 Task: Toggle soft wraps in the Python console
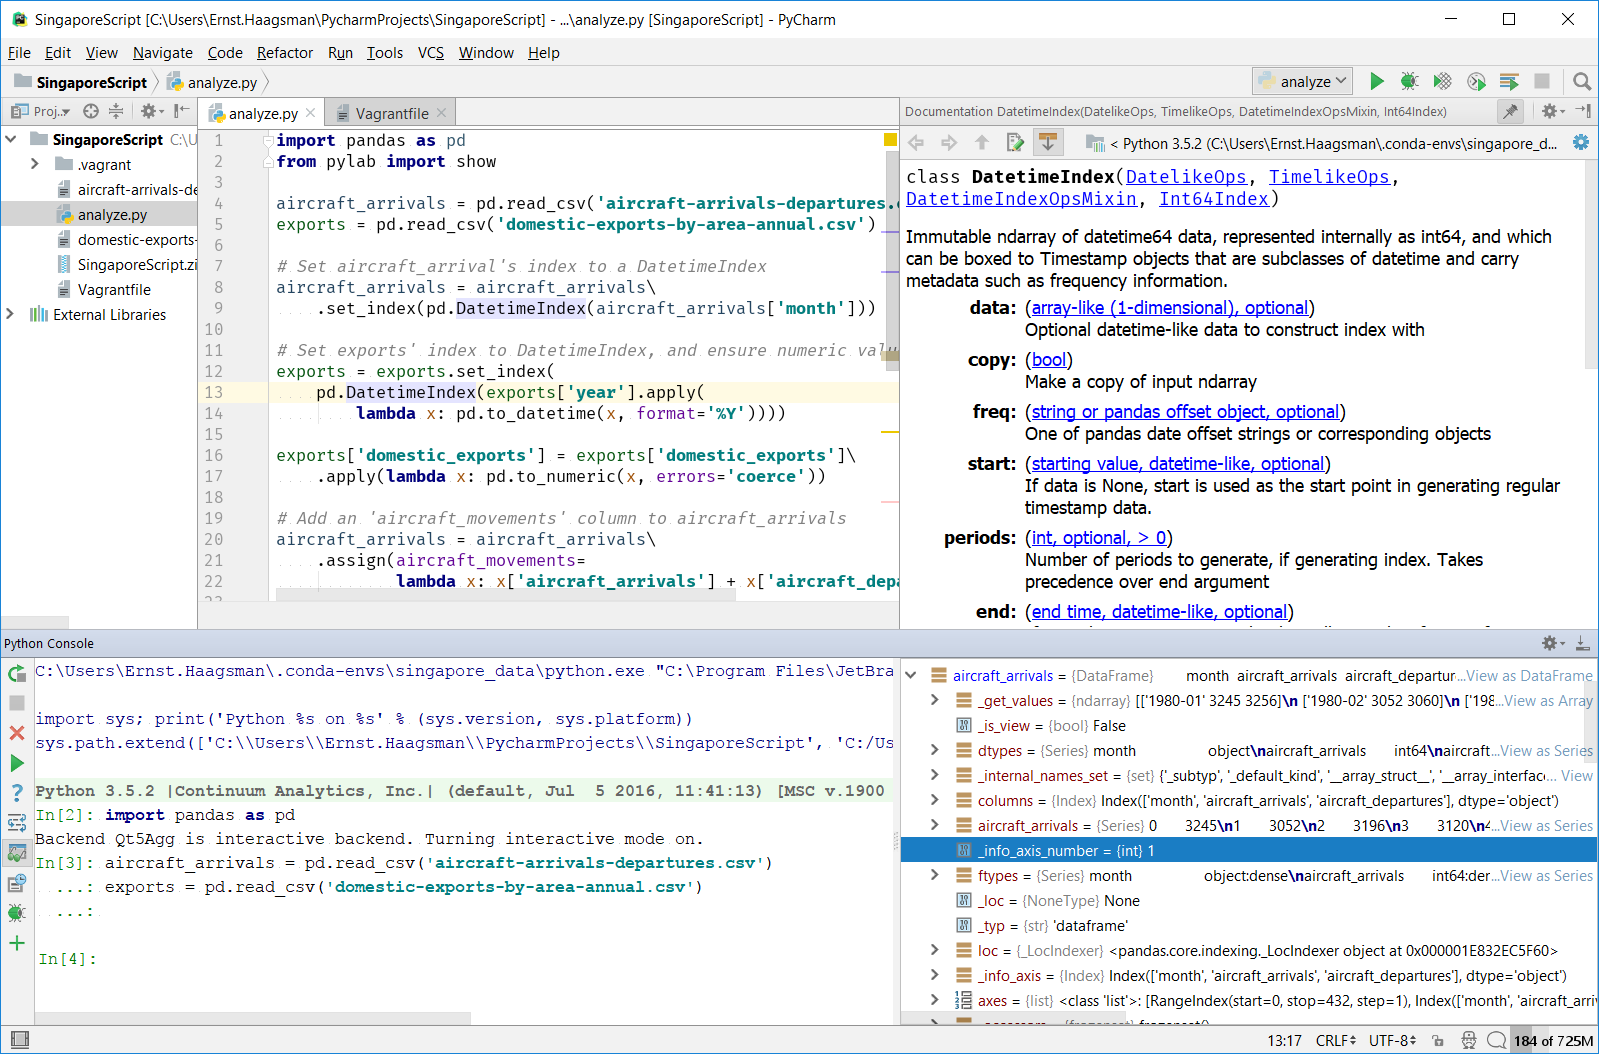pyautogui.click(x=17, y=823)
